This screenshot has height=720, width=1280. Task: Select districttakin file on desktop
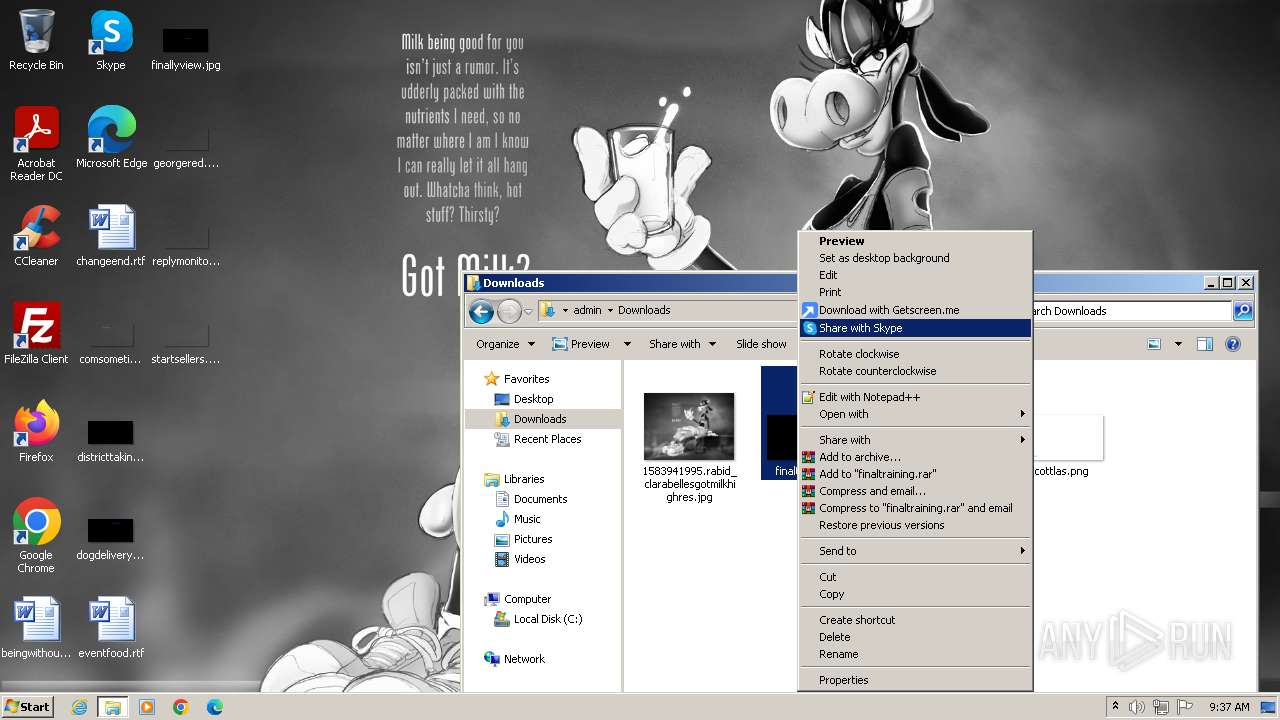pos(111,440)
